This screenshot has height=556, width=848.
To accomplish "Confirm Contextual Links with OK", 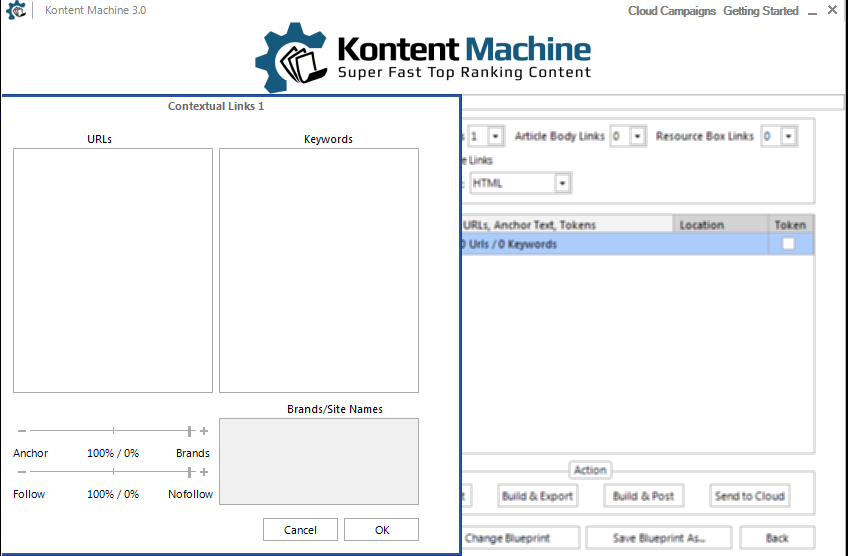I will click(381, 529).
